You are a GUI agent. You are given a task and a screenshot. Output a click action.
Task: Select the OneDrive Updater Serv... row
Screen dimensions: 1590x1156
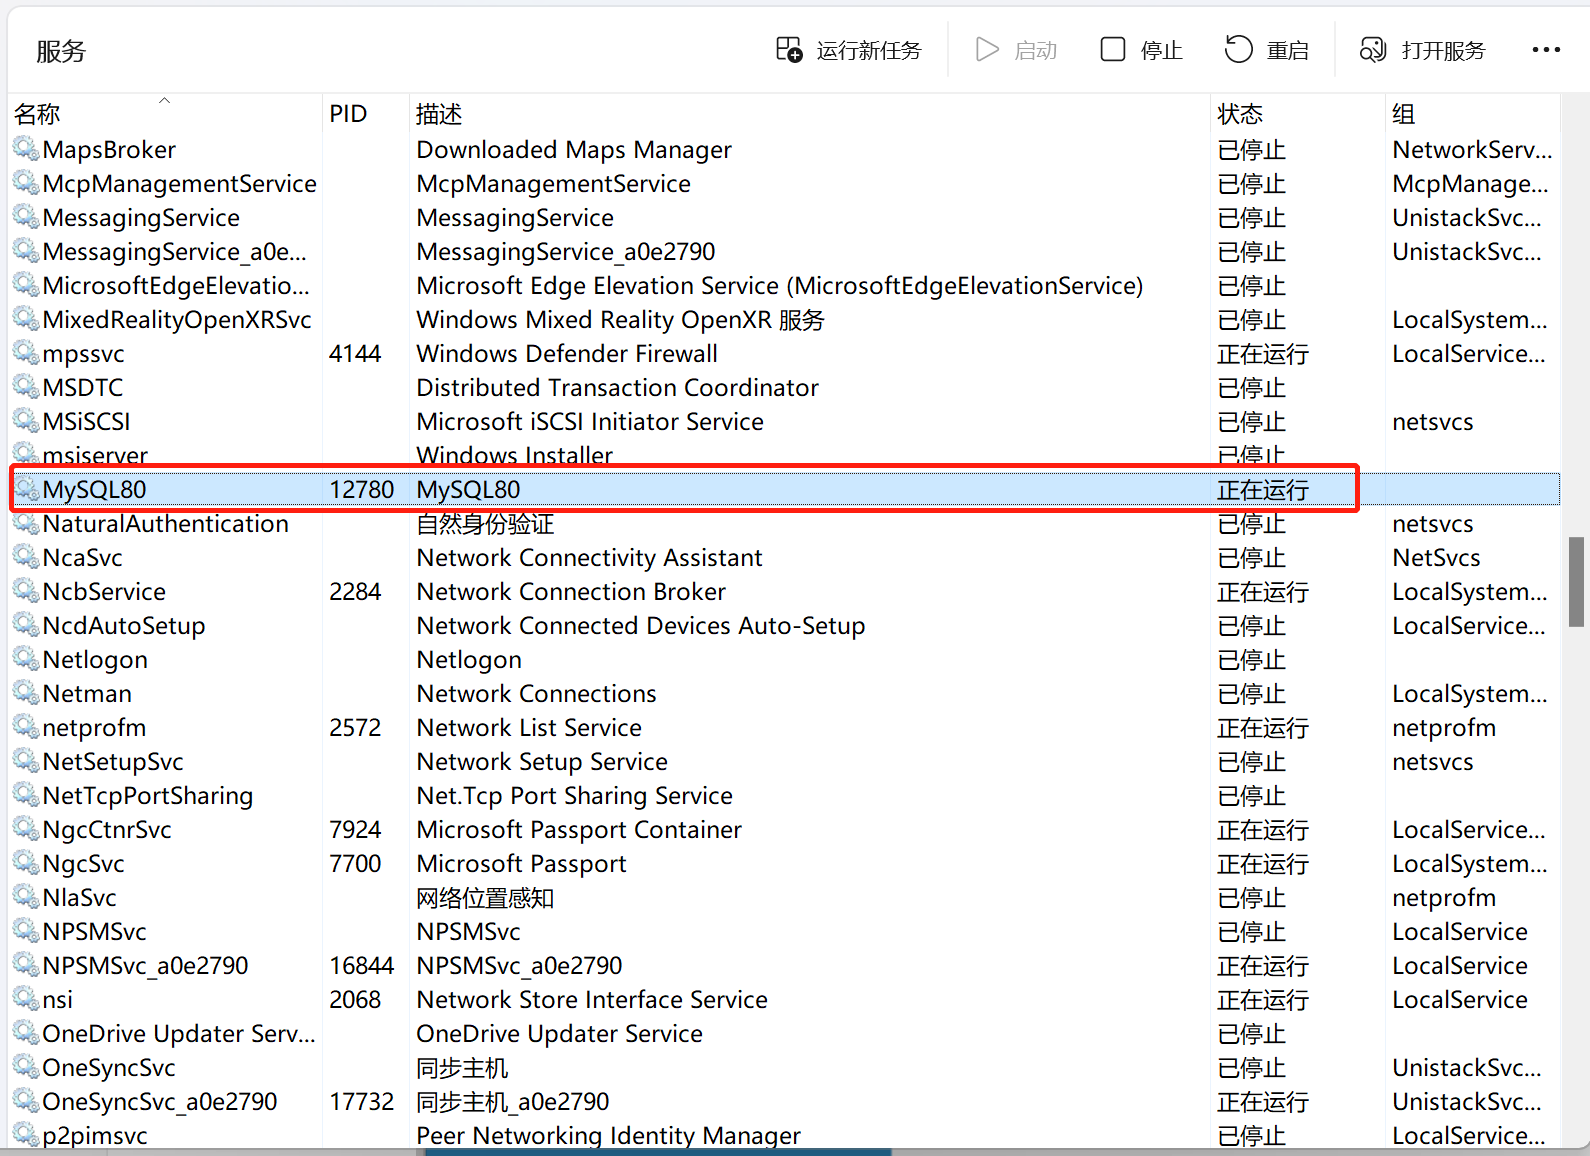[x=784, y=1033]
